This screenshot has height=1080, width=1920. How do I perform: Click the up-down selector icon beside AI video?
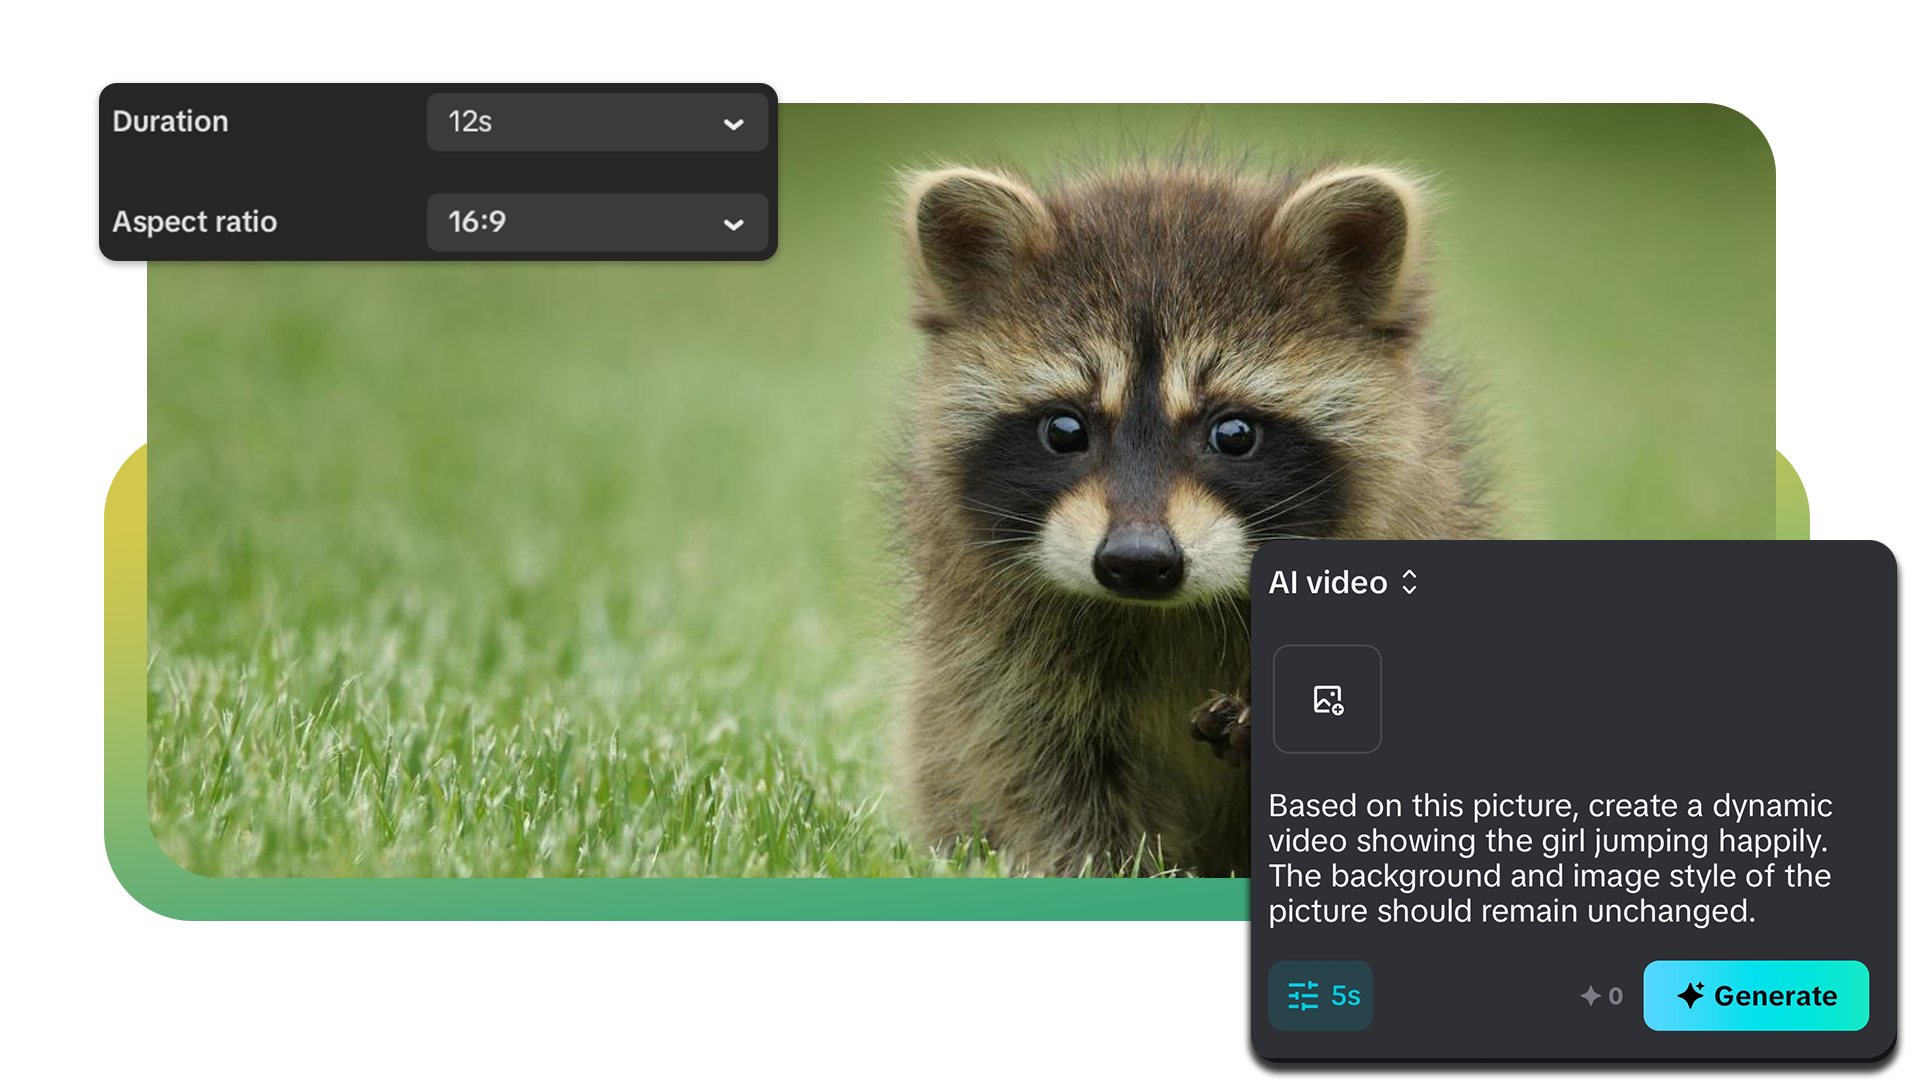point(1411,583)
